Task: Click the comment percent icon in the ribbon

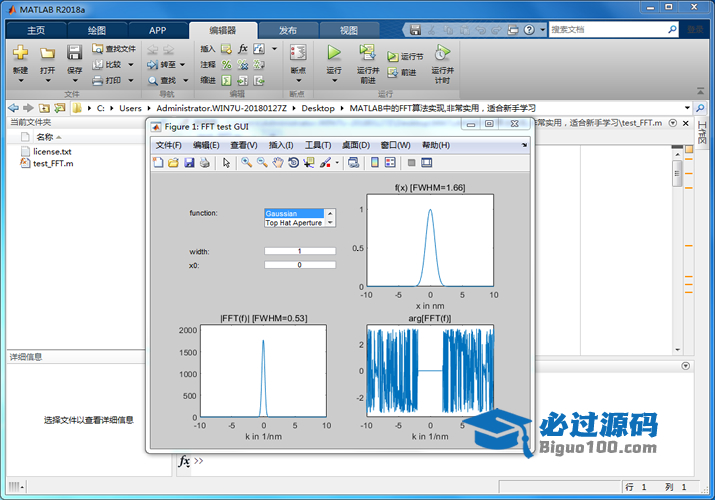Action: [226, 65]
